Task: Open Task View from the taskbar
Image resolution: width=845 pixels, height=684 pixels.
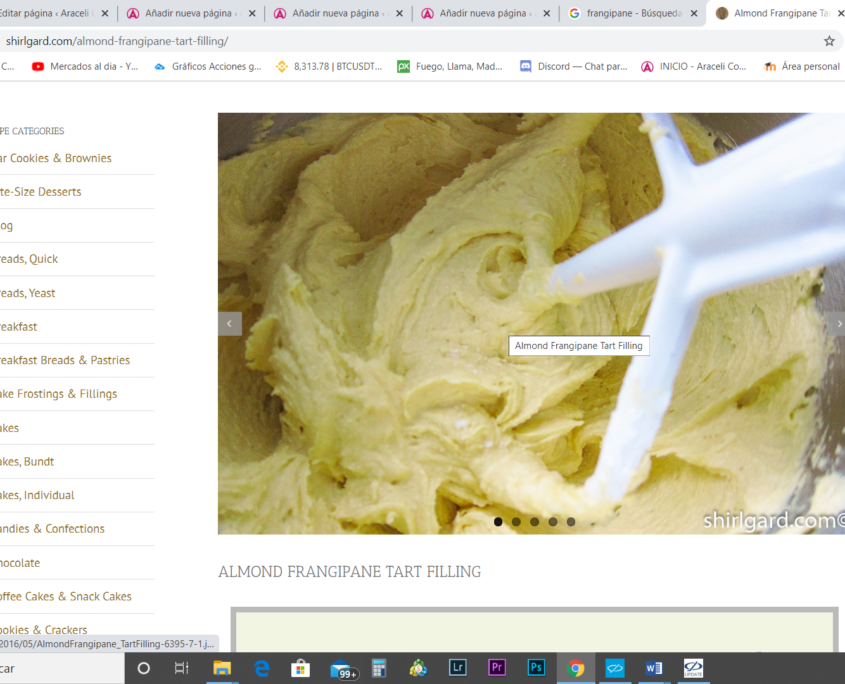Action: click(182, 668)
